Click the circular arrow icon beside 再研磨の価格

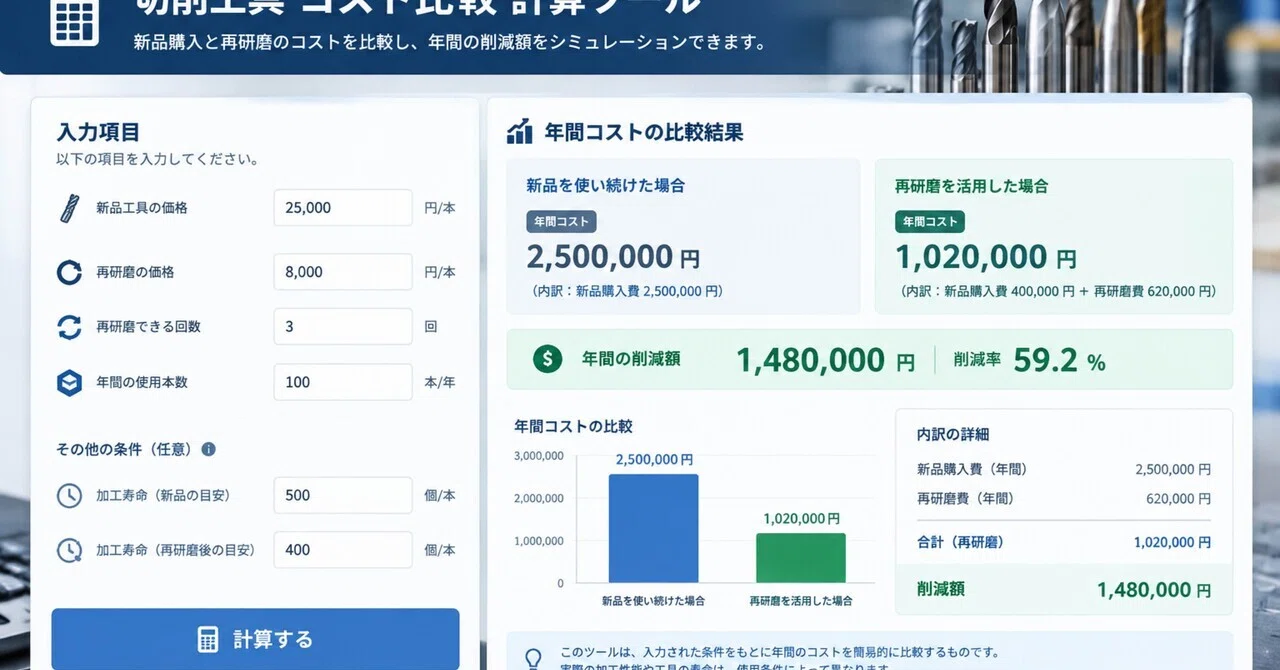69,272
